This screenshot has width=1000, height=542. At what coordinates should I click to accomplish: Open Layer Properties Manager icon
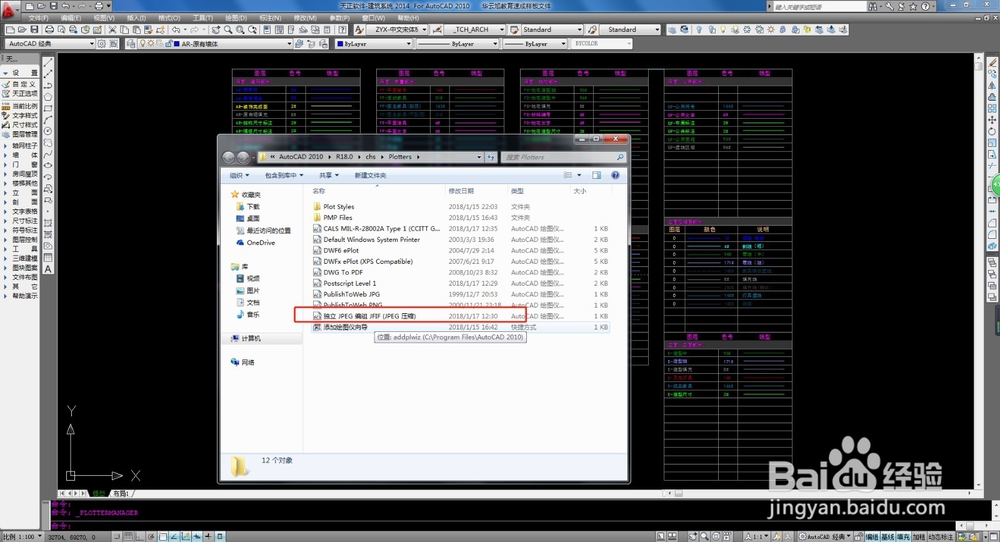coord(131,44)
